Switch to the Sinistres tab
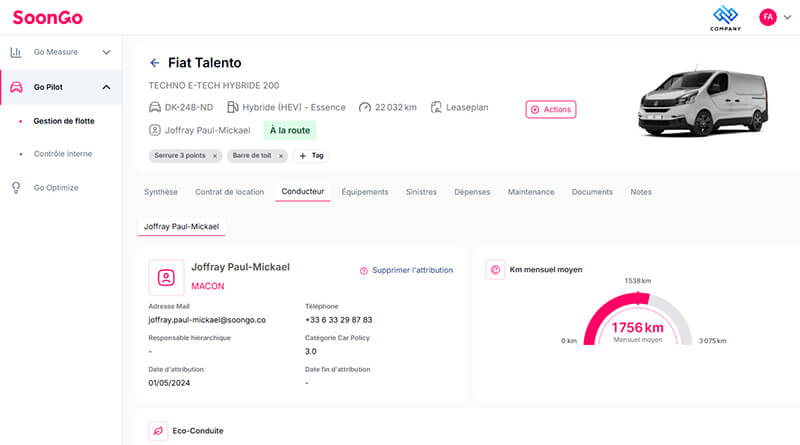This screenshot has width=800, height=445. click(x=421, y=192)
